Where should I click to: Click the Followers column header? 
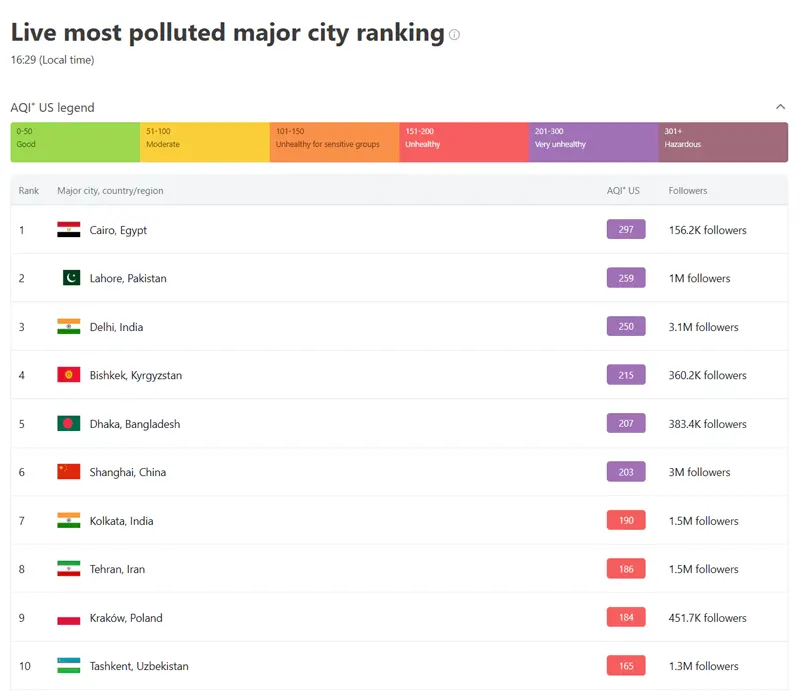point(688,191)
